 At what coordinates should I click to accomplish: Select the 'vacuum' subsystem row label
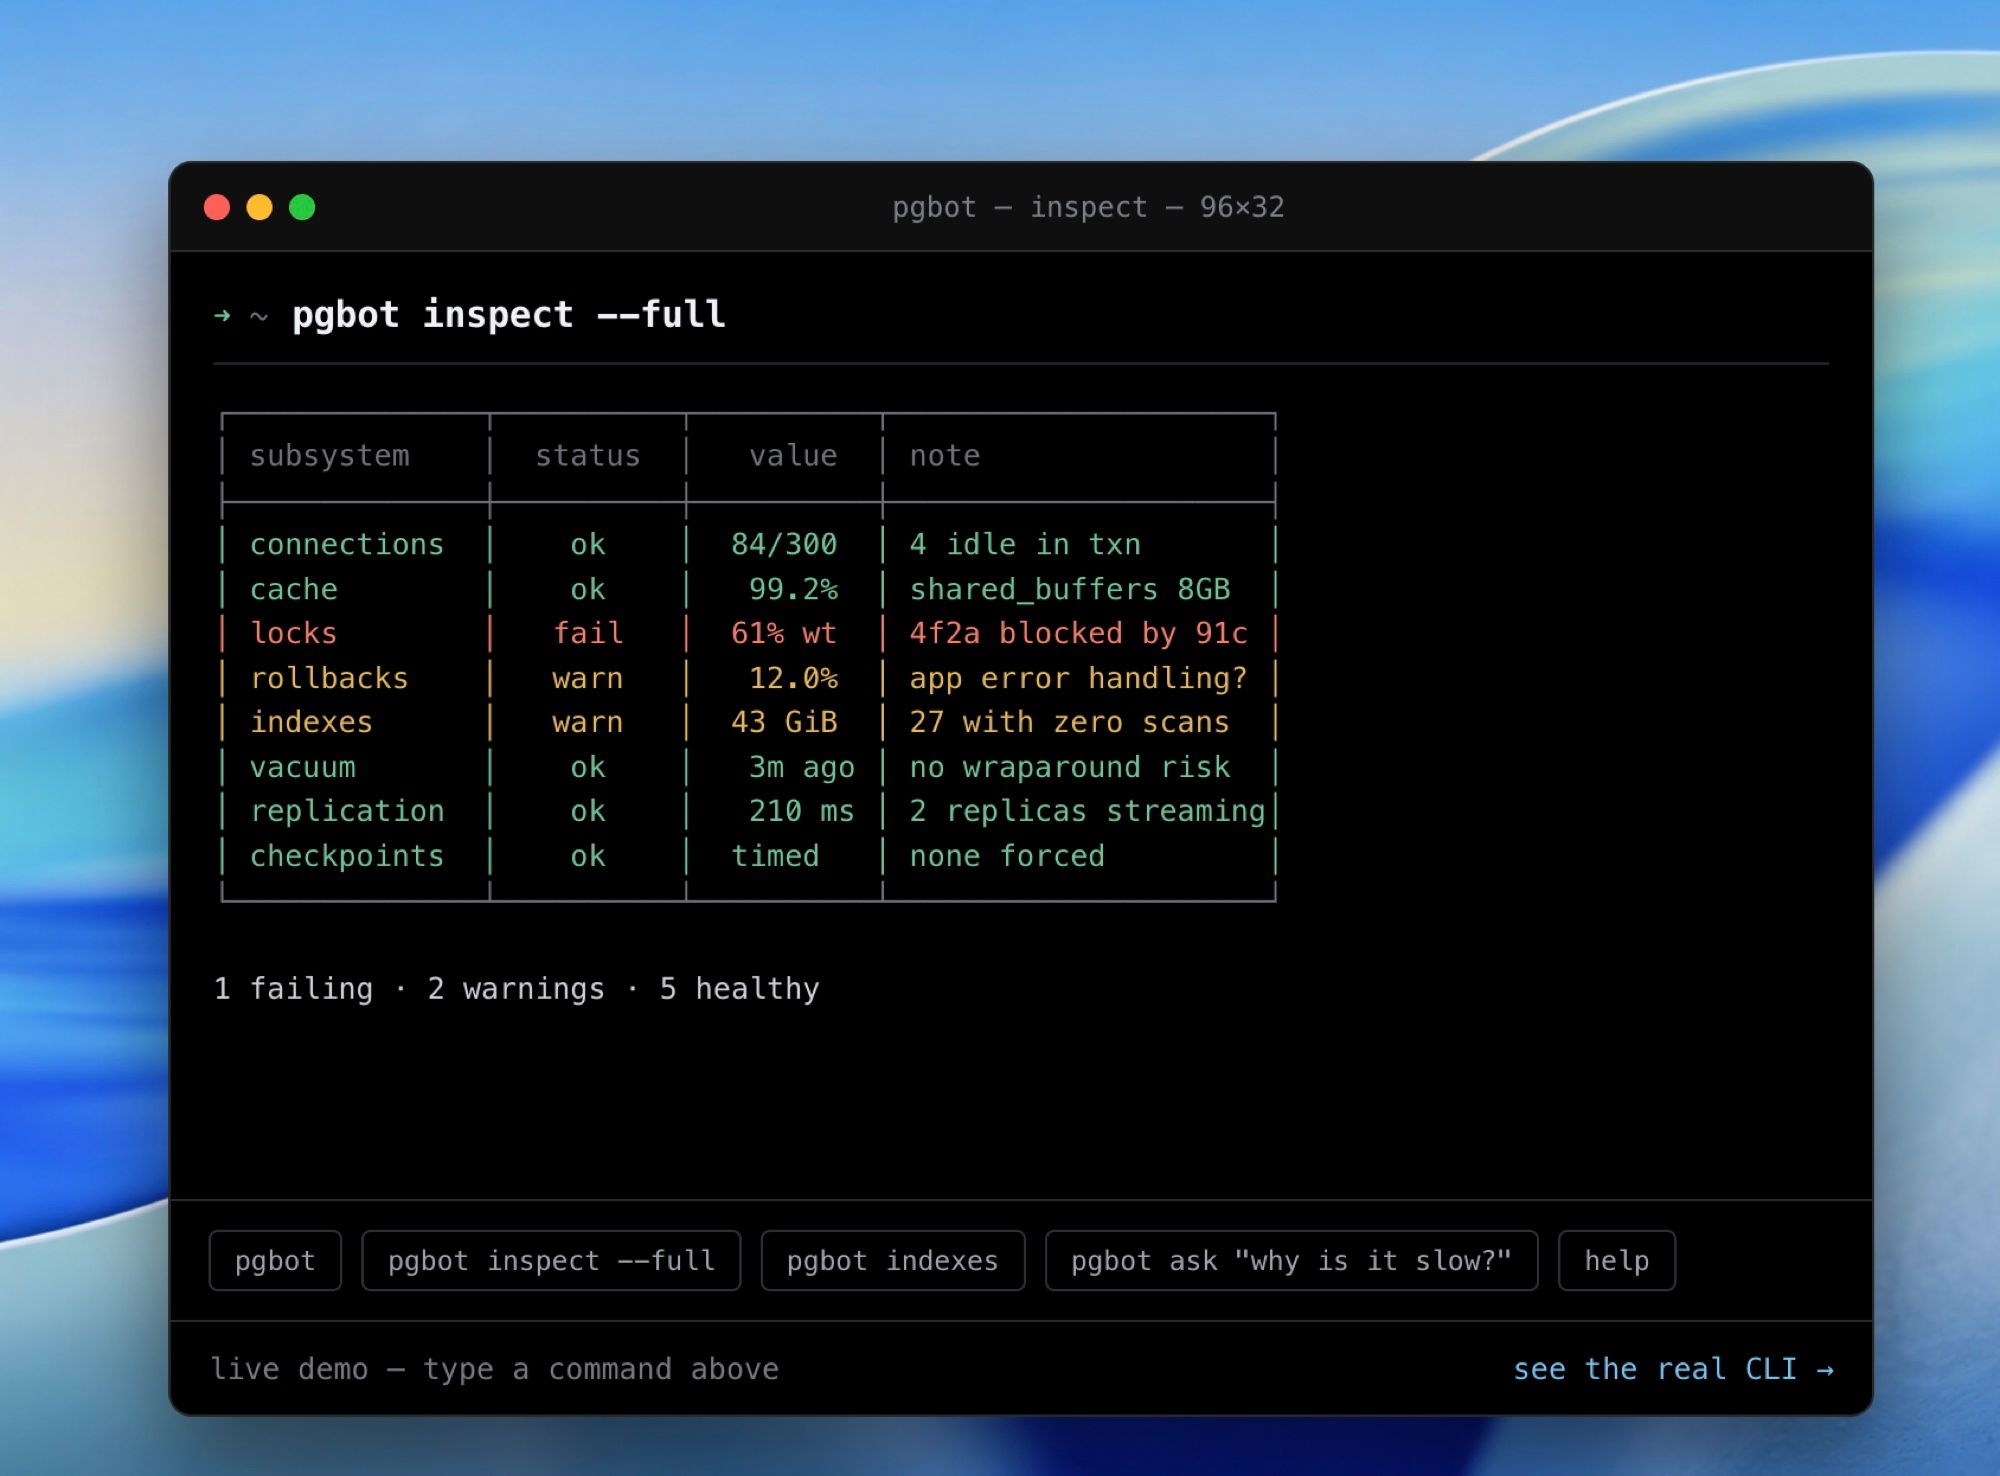tap(303, 767)
